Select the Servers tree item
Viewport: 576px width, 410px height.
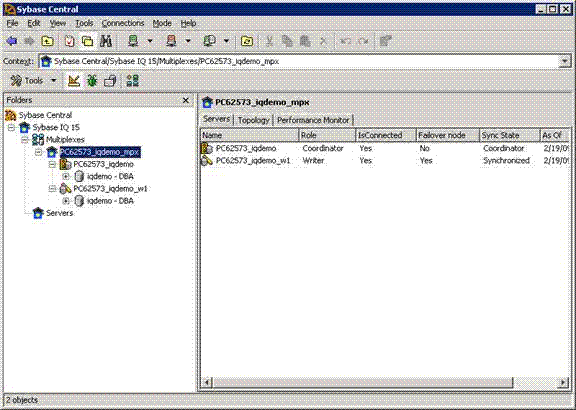(60, 213)
